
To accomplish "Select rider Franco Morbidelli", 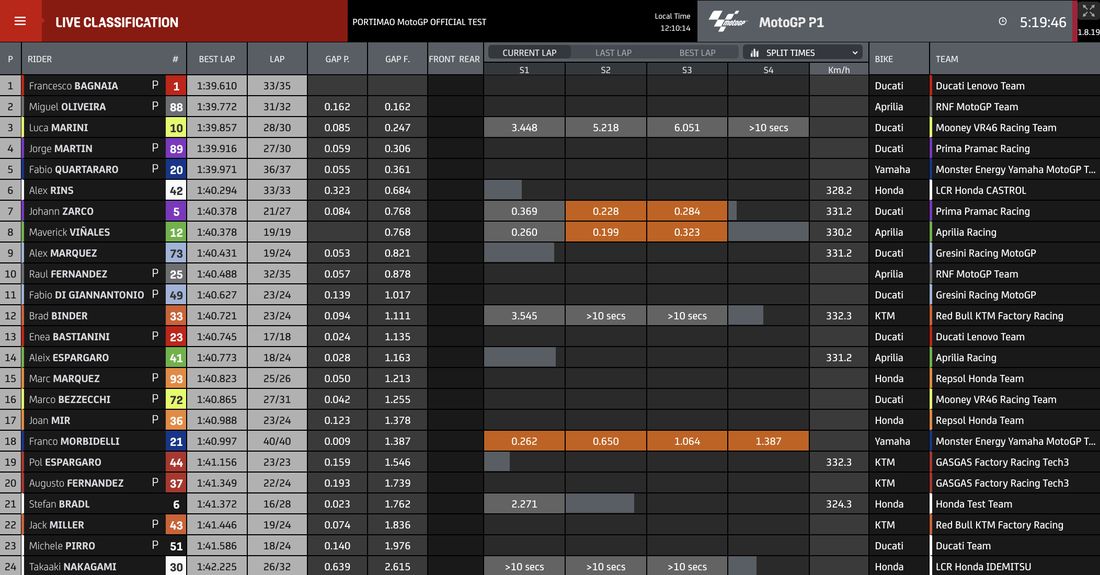I will 74,441.
